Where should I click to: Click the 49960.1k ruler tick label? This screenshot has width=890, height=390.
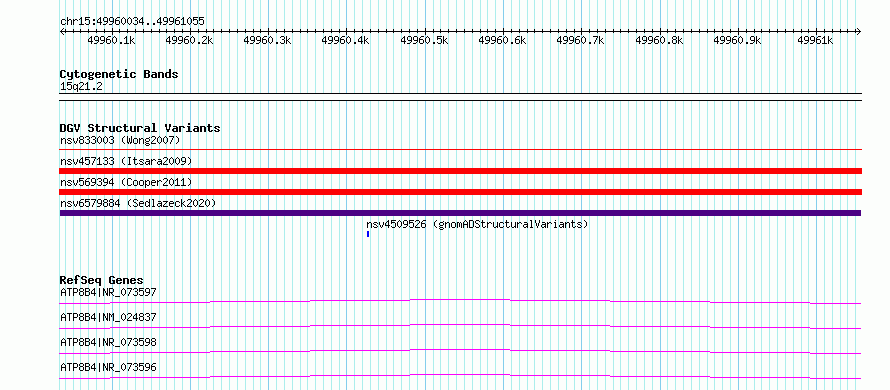pos(111,40)
